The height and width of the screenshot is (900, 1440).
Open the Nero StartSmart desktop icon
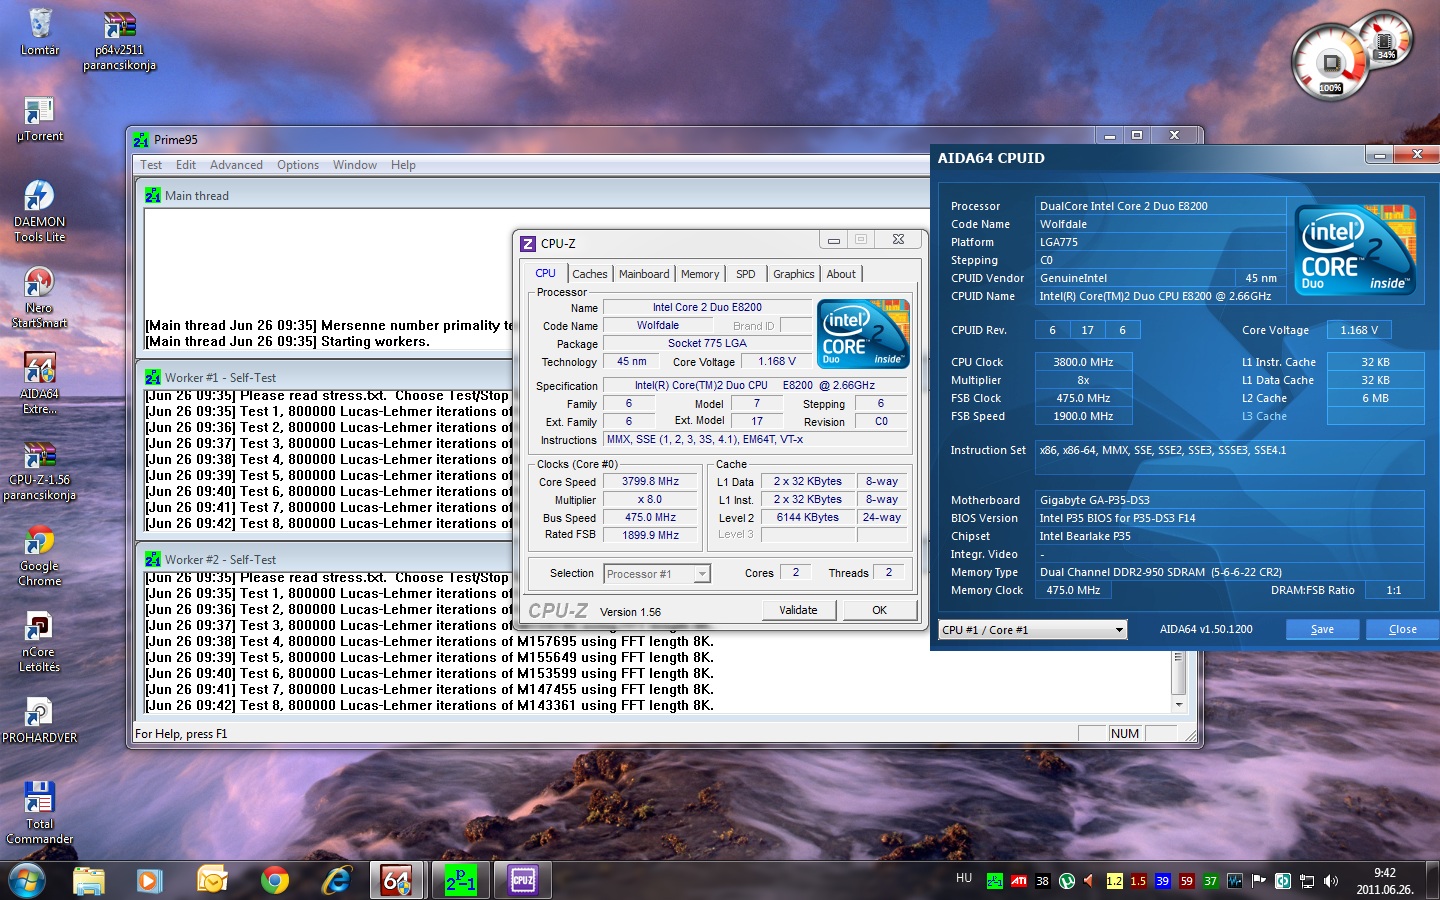tap(40, 297)
